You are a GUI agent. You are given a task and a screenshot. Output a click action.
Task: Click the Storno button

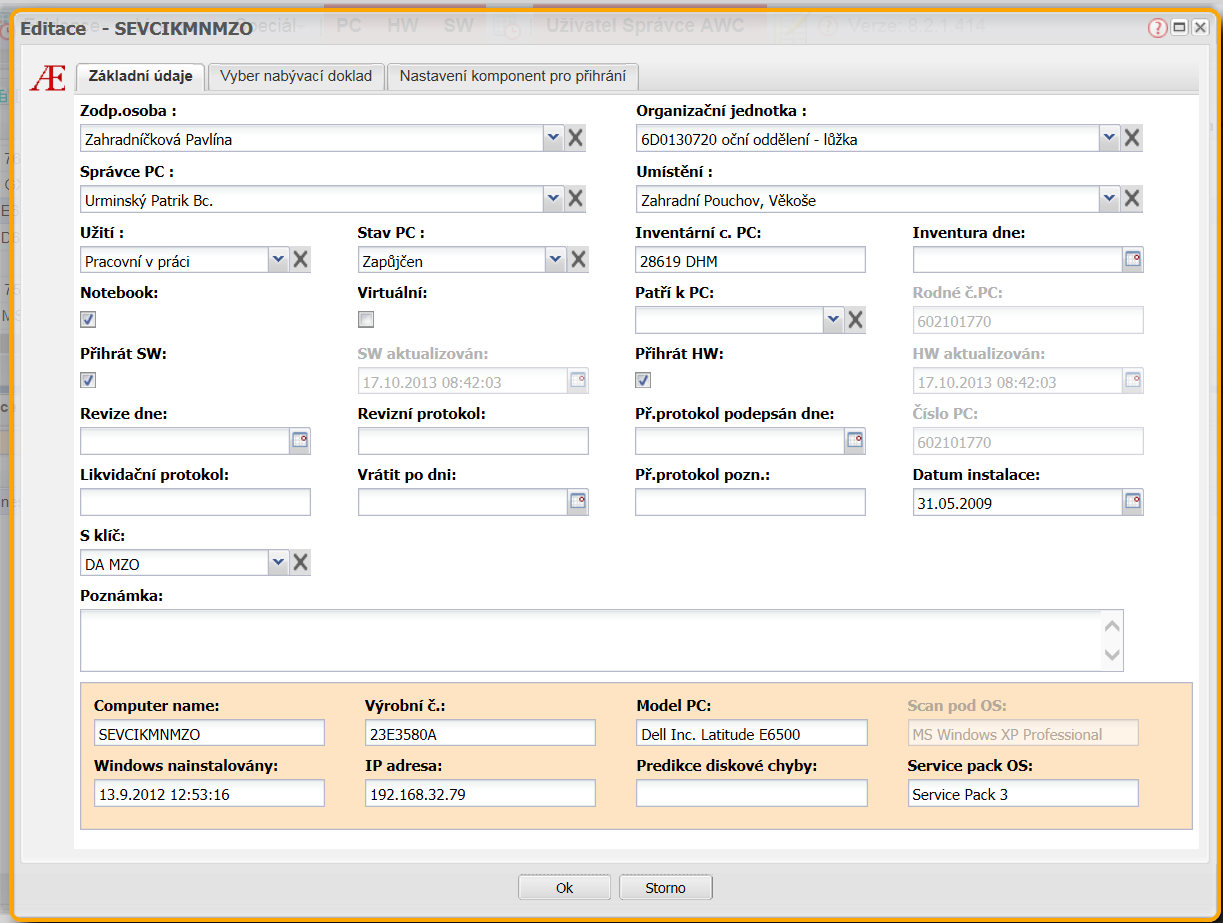(x=665, y=887)
